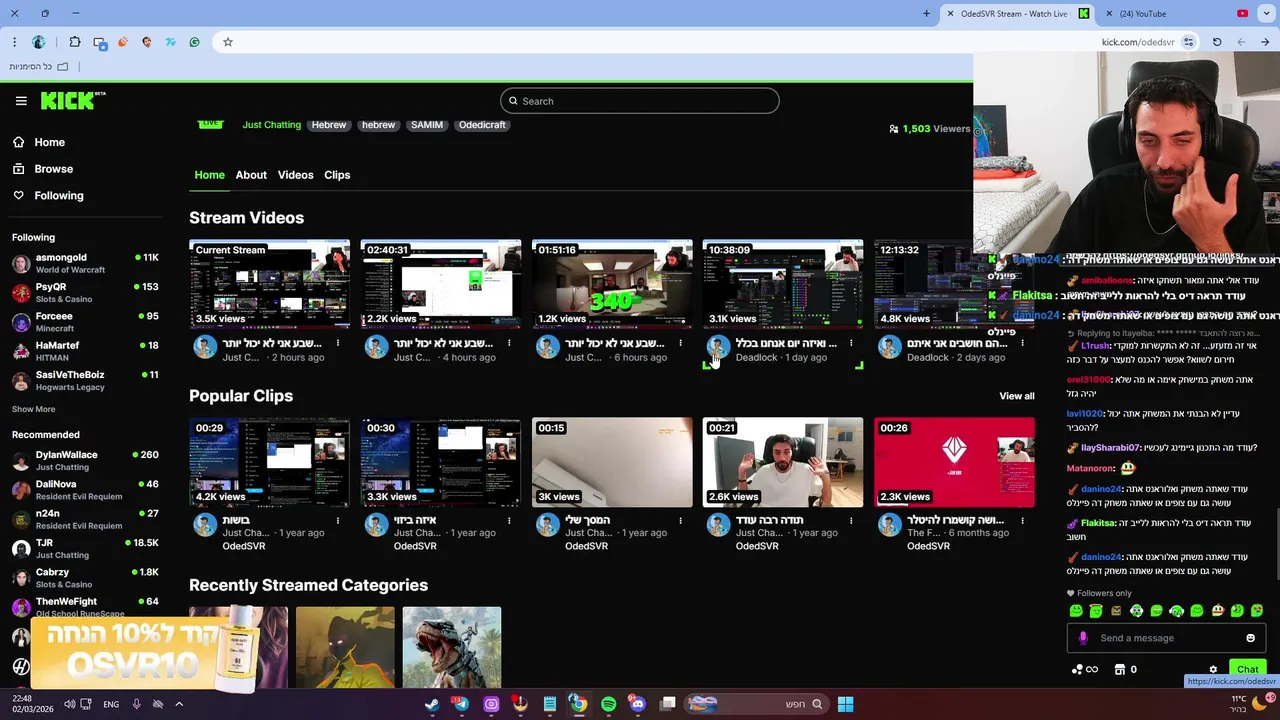Open the Chrome extensions puzzle icon

(75, 42)
